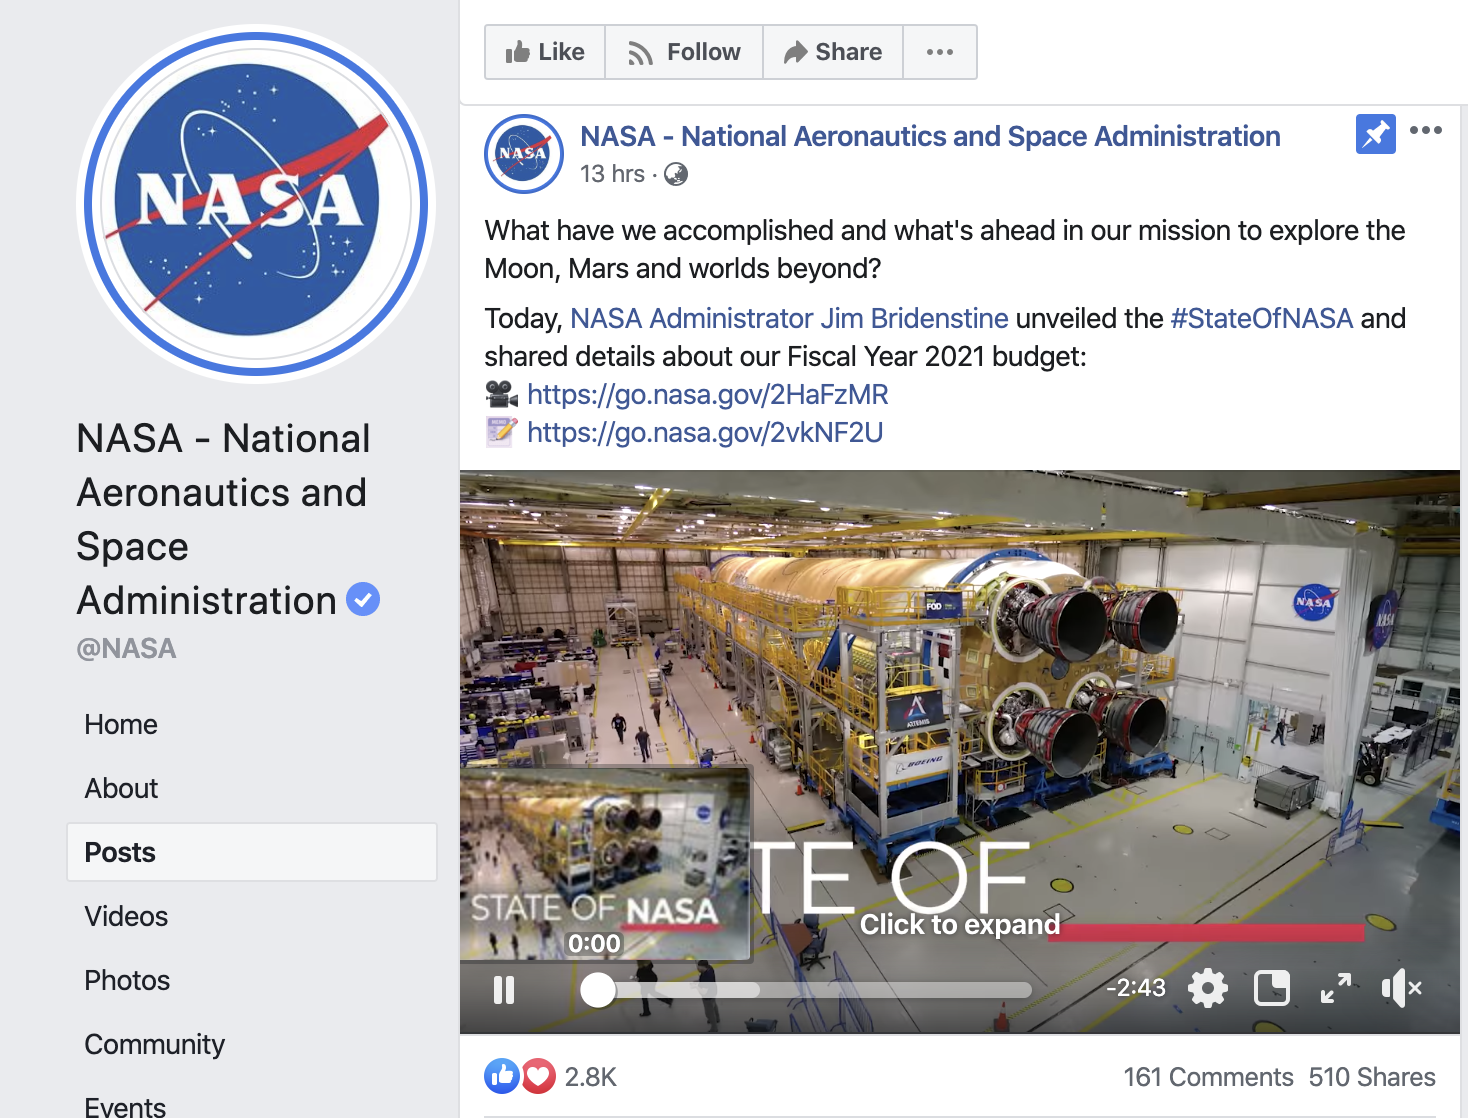This screenshot has height=1118, width=1468.
Task: Click the heart reaction icon below video
Action: click(538, 1076)
